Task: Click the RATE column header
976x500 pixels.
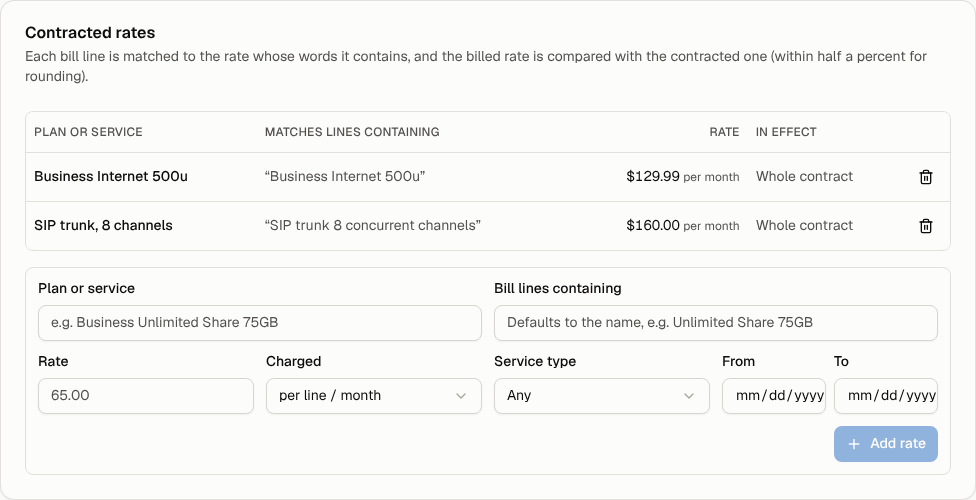Action: point(725,132)
